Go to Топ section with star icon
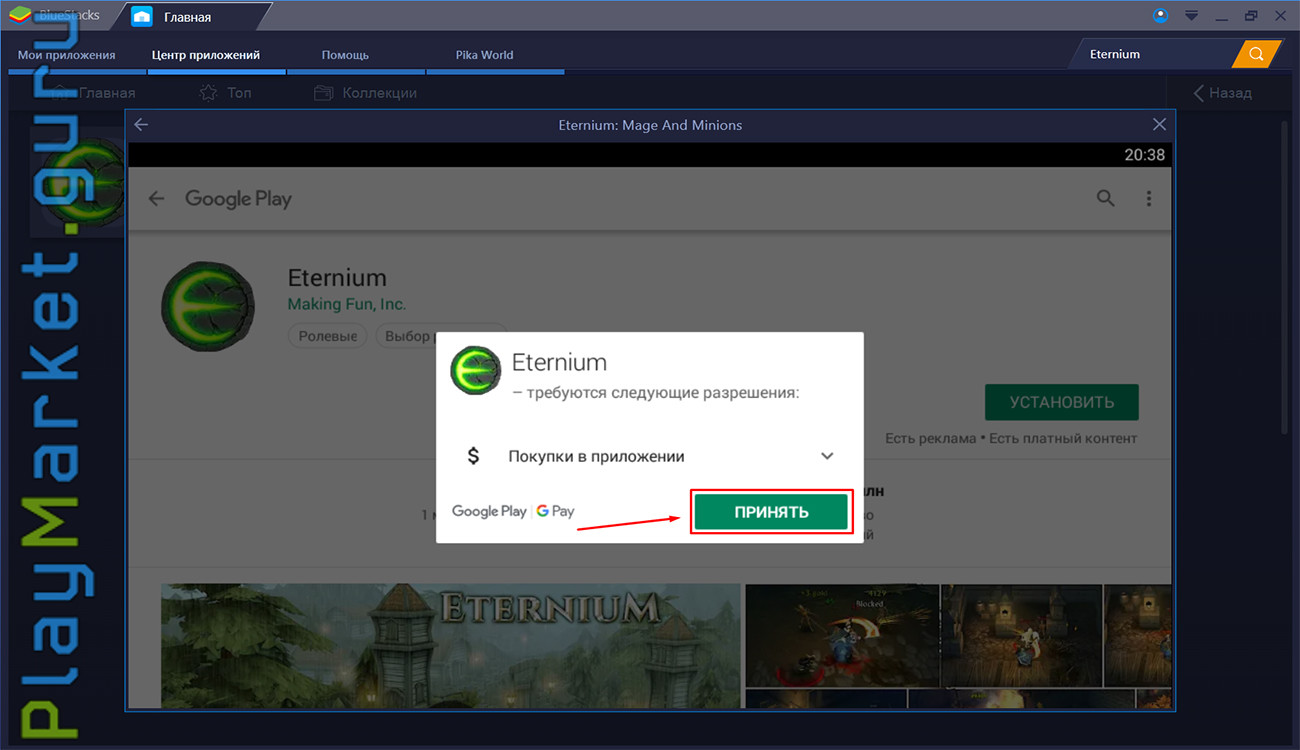Image resolution: width=1300 pixels, height=750 pixels. click(x=225, y=93)
